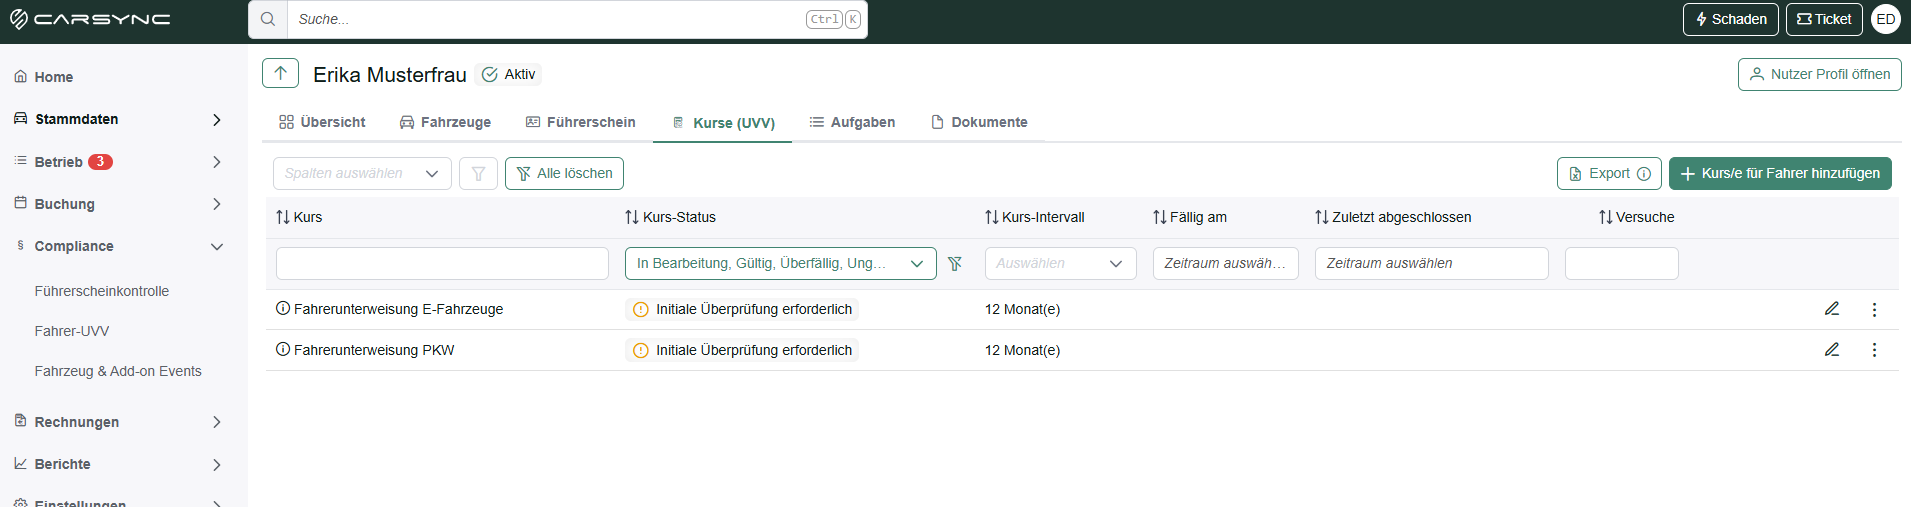Select Kurse (UVV) tab
Viewport: 1911px width, 507px height.
pyautogui.click(x=723, y=123)
